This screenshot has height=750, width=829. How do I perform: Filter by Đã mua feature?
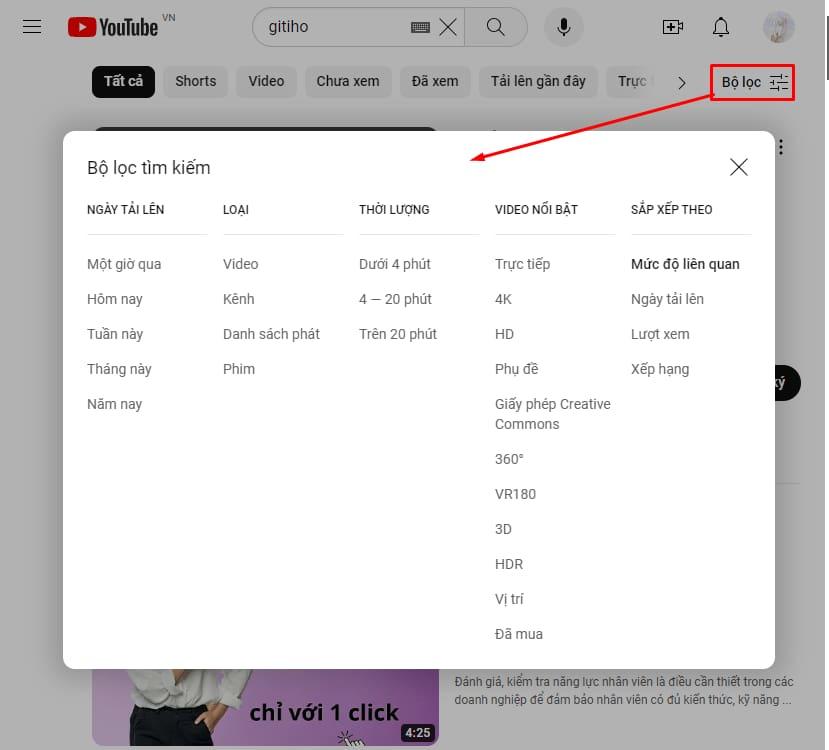pos(519,634)
